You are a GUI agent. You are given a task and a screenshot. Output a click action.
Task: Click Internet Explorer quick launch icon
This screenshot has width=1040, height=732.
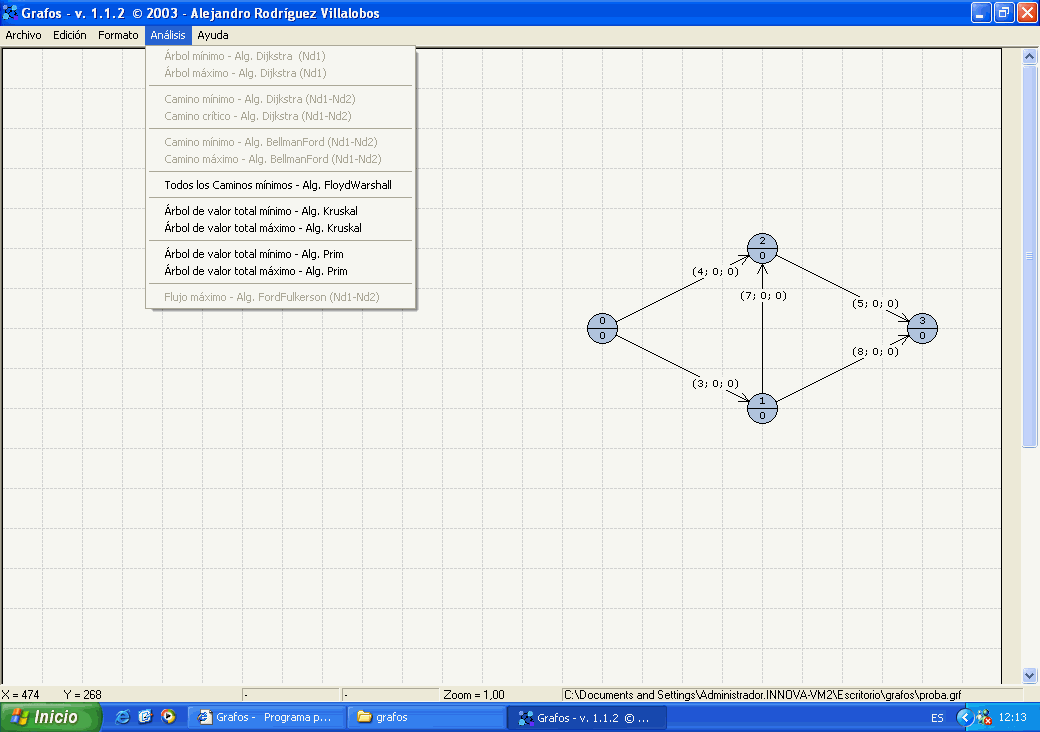click(123, 717)
